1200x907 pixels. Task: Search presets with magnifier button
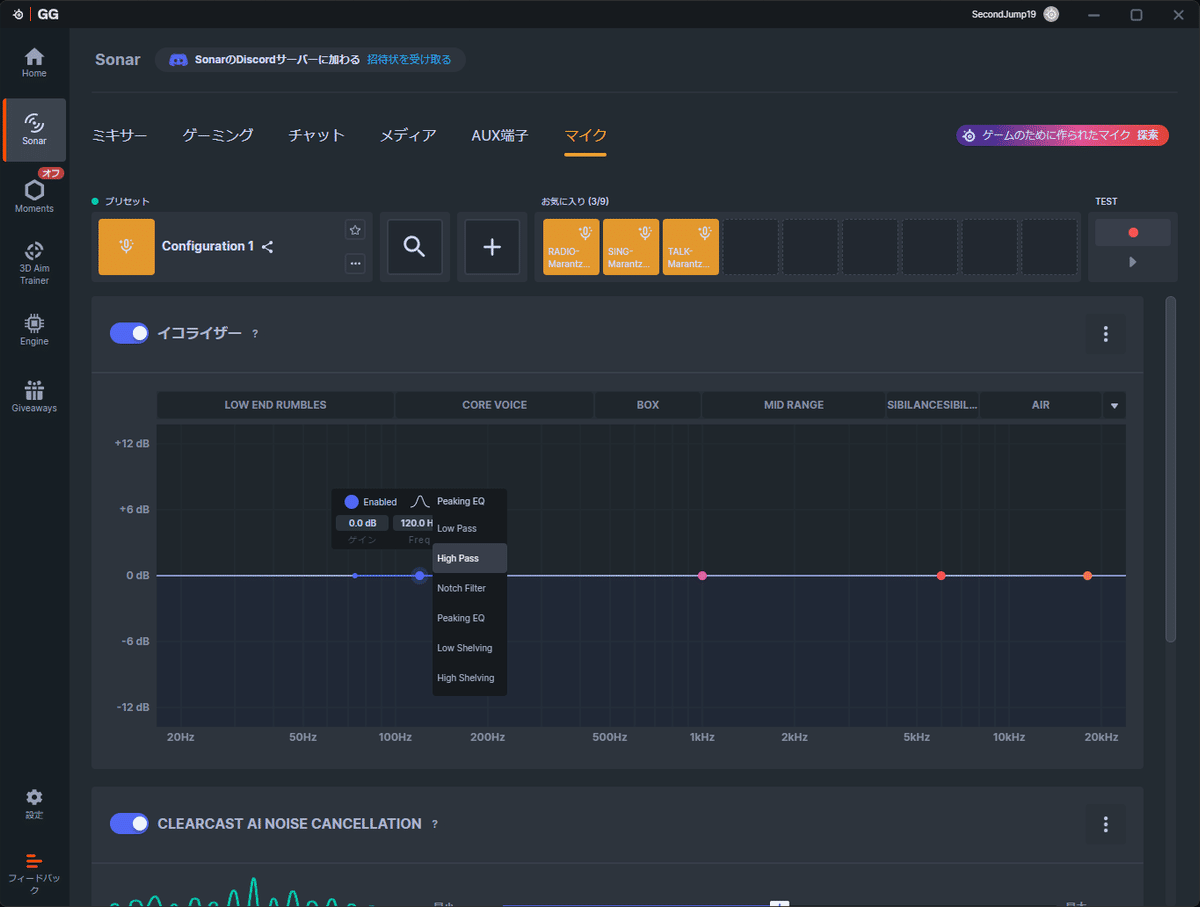pyautogui.click(x=414, y=246)
